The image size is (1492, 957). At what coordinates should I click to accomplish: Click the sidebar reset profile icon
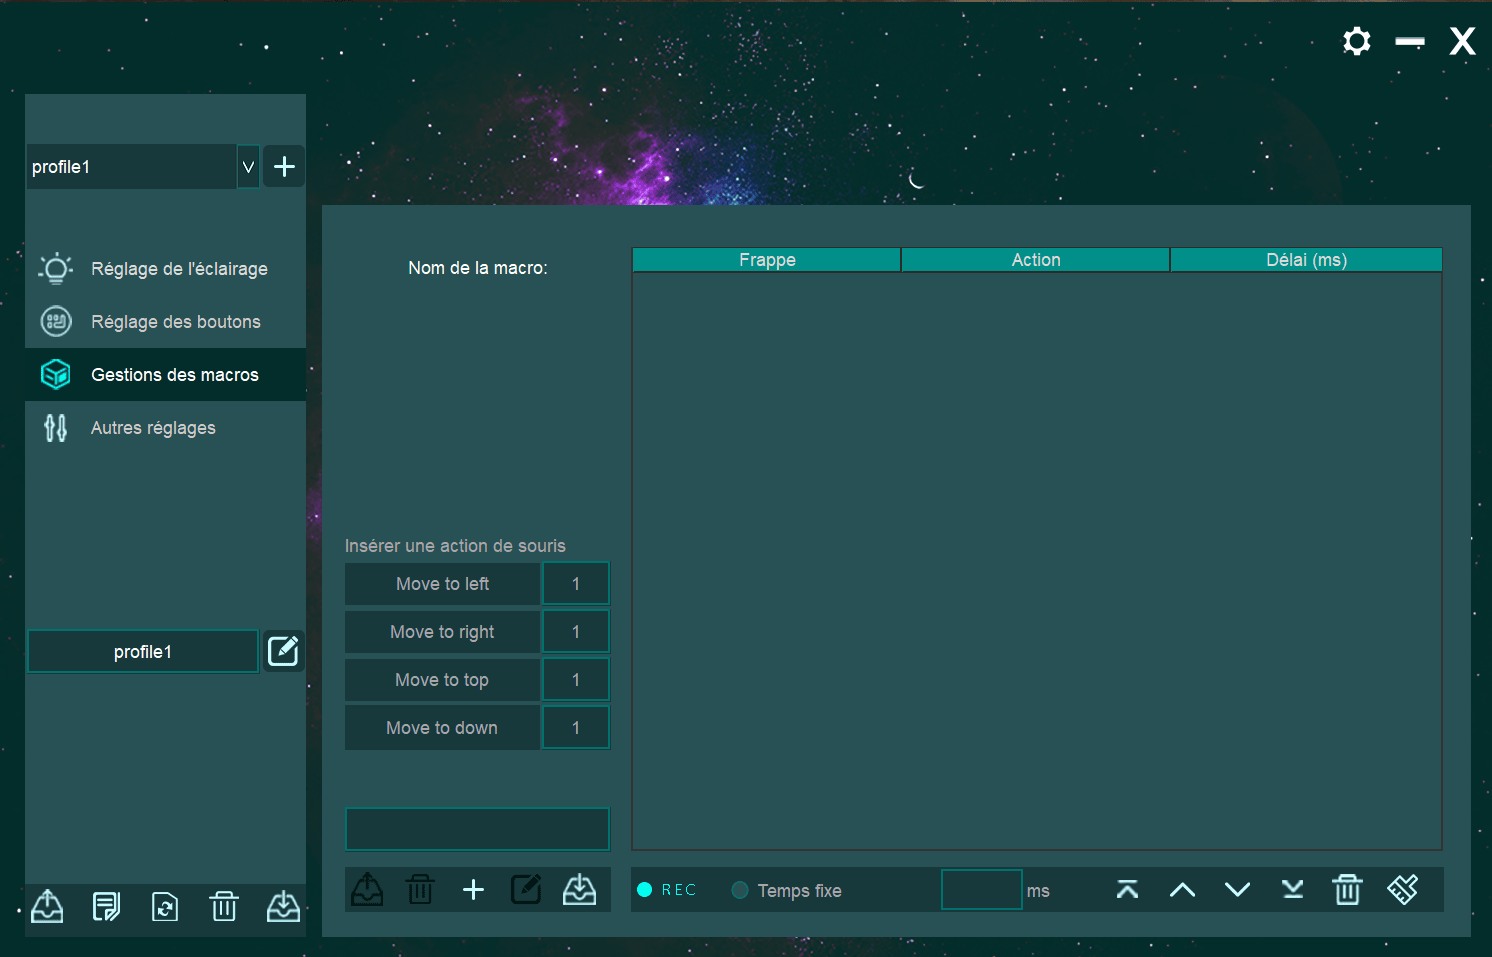point(165,907)
